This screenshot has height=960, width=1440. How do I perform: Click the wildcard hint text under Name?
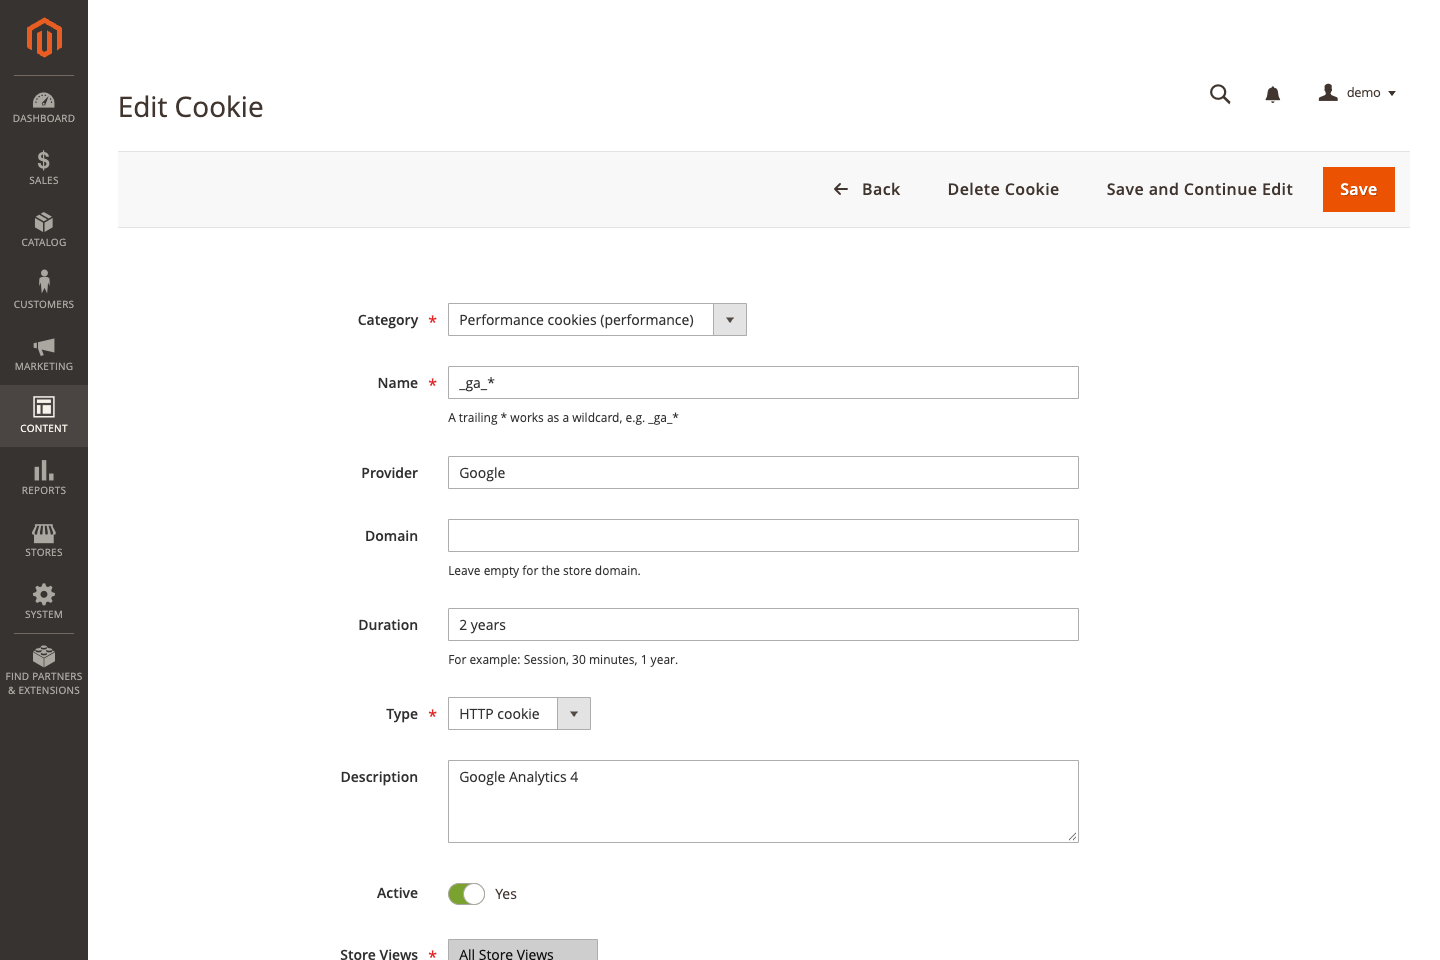tap(563, 418)
